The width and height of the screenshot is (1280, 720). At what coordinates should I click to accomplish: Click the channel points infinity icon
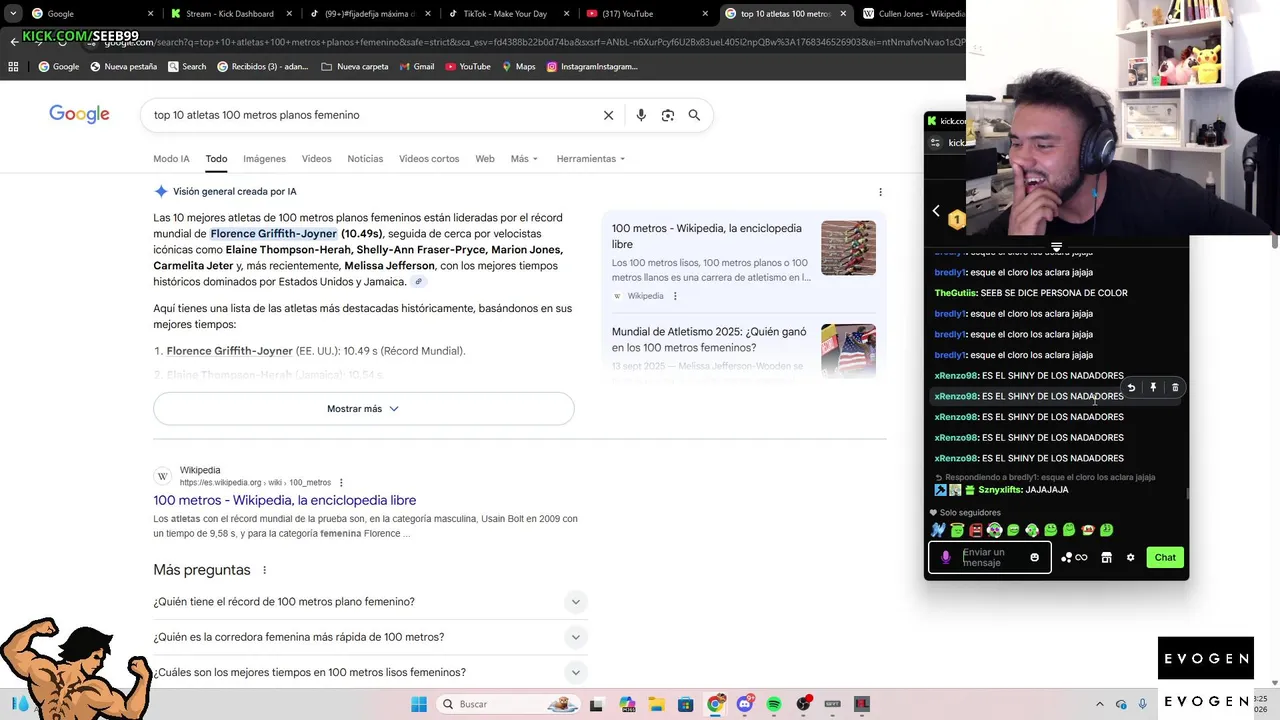(x=1081, y=558)
